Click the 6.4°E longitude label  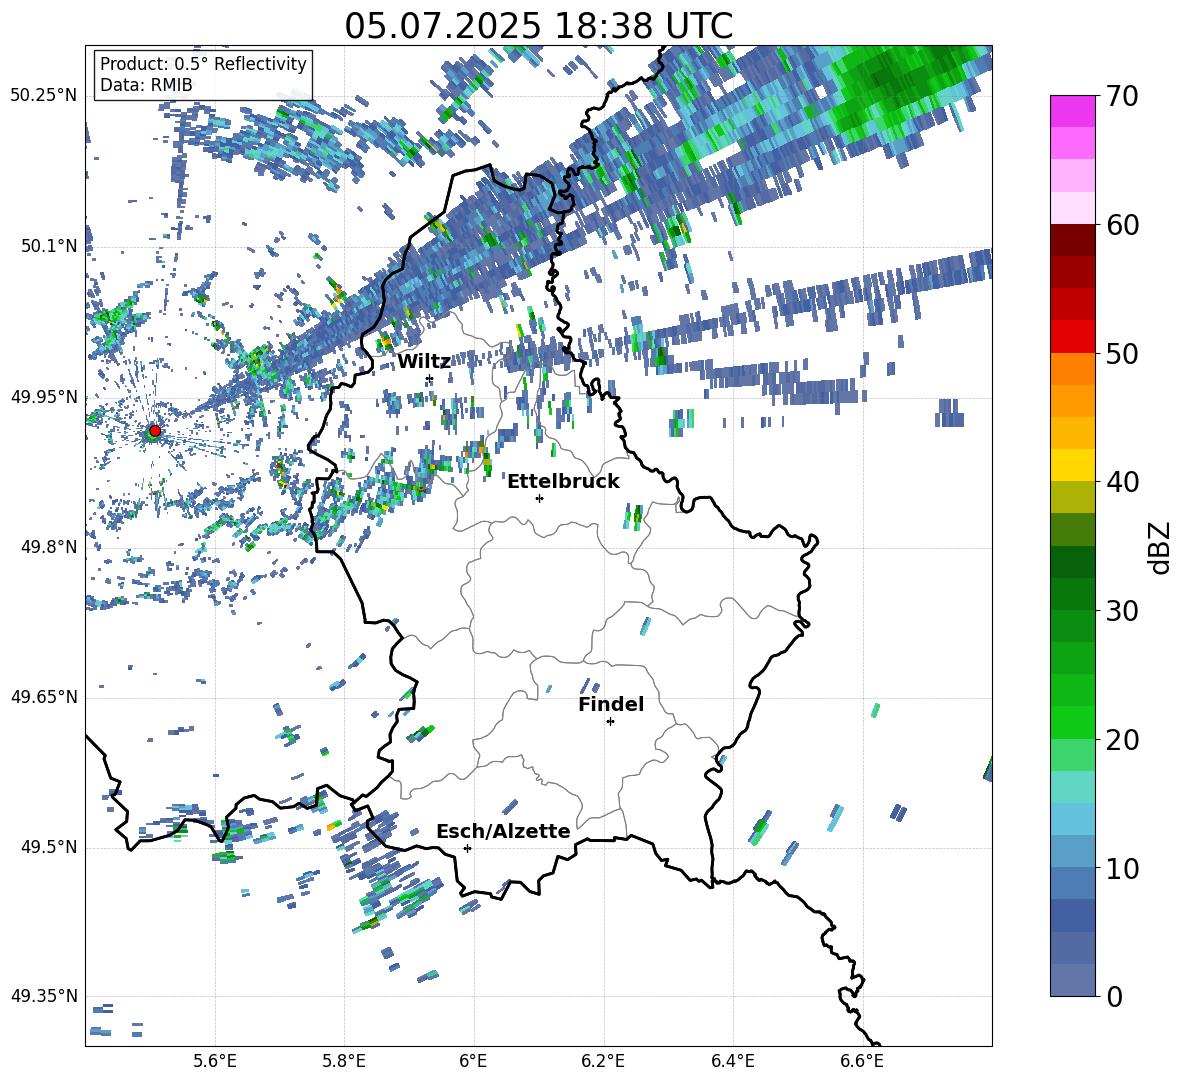732,1061
